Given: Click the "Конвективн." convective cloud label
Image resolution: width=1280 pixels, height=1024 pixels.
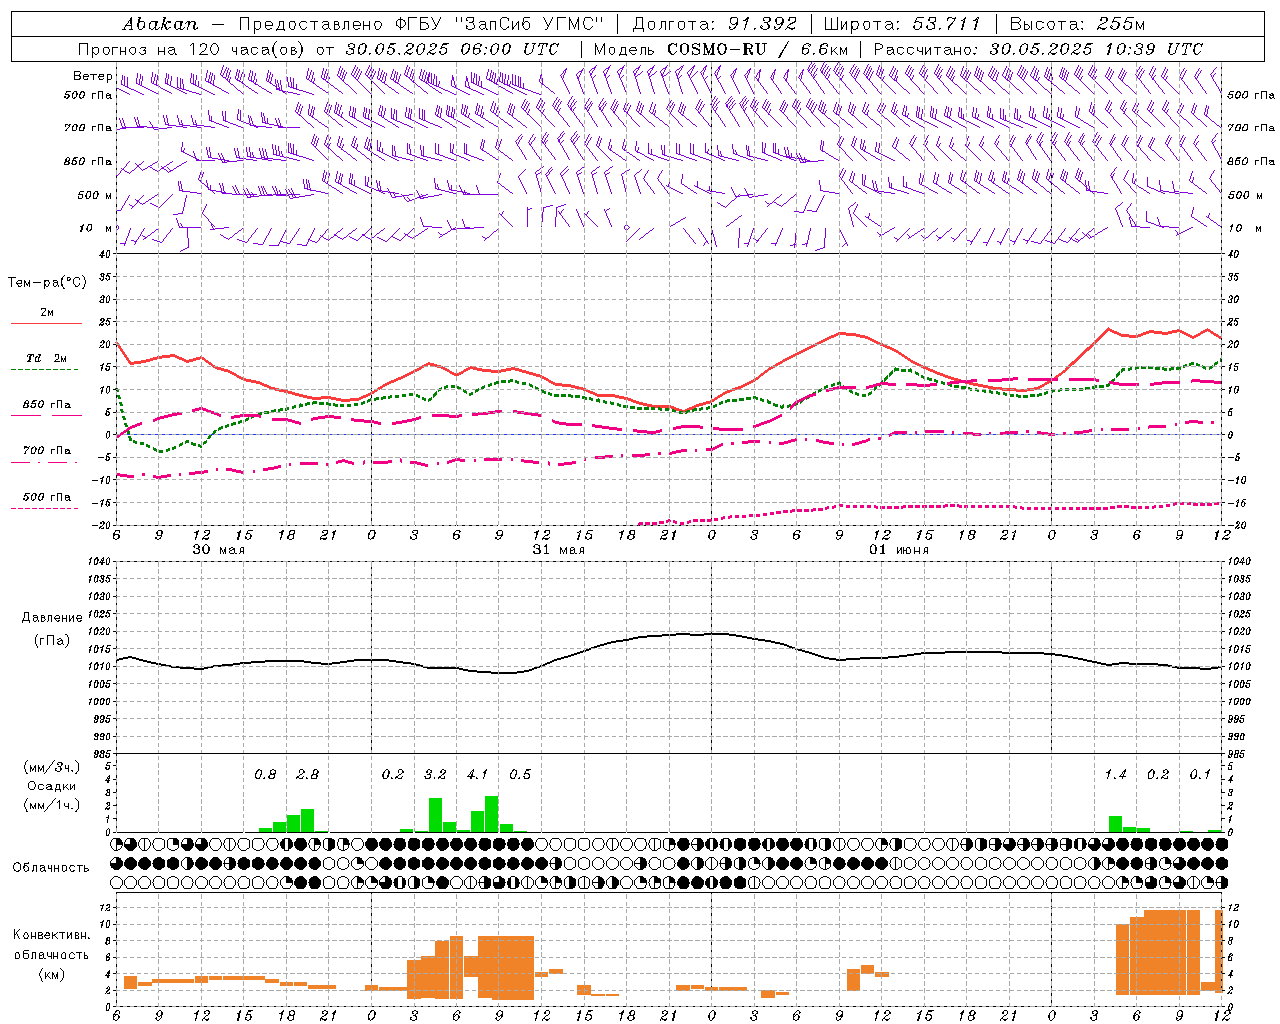Looking at the screenshot, I should (51, 935).
